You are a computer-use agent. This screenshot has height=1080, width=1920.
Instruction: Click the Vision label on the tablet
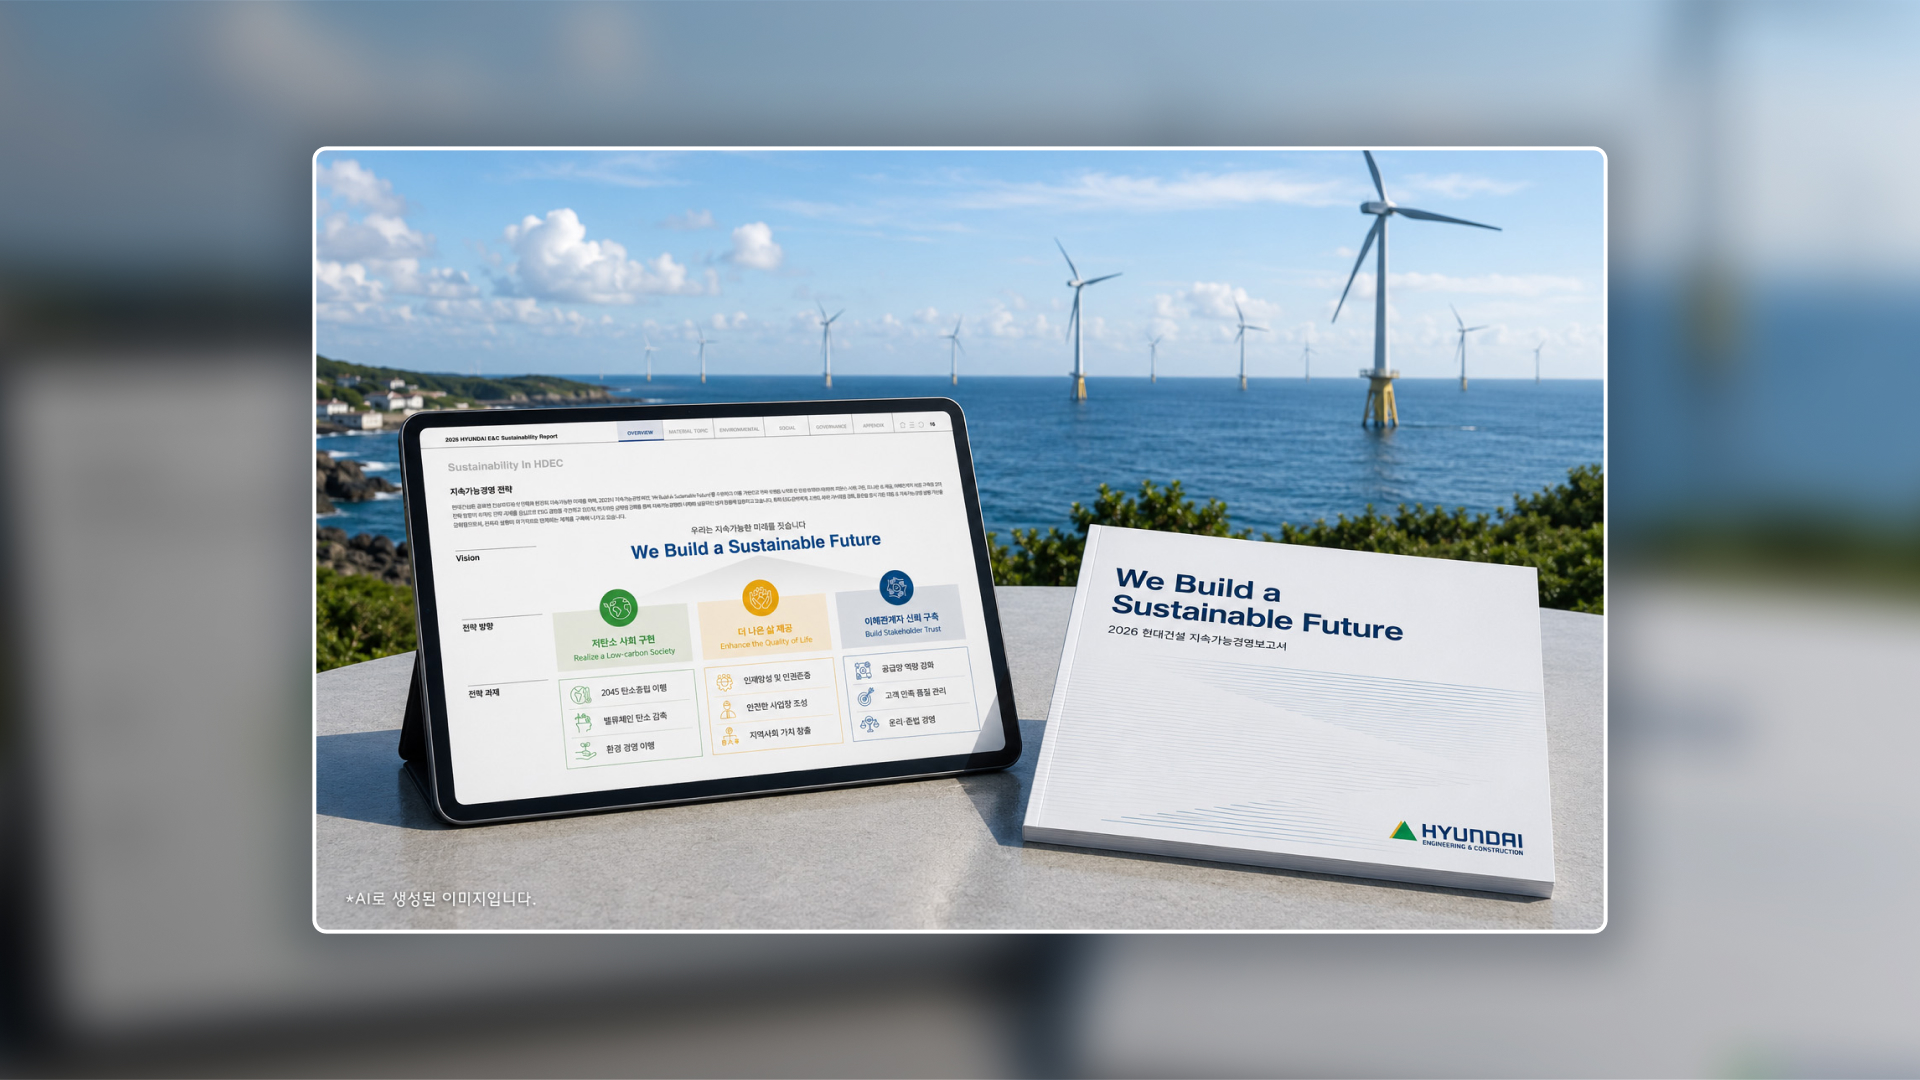pos(468,558)
